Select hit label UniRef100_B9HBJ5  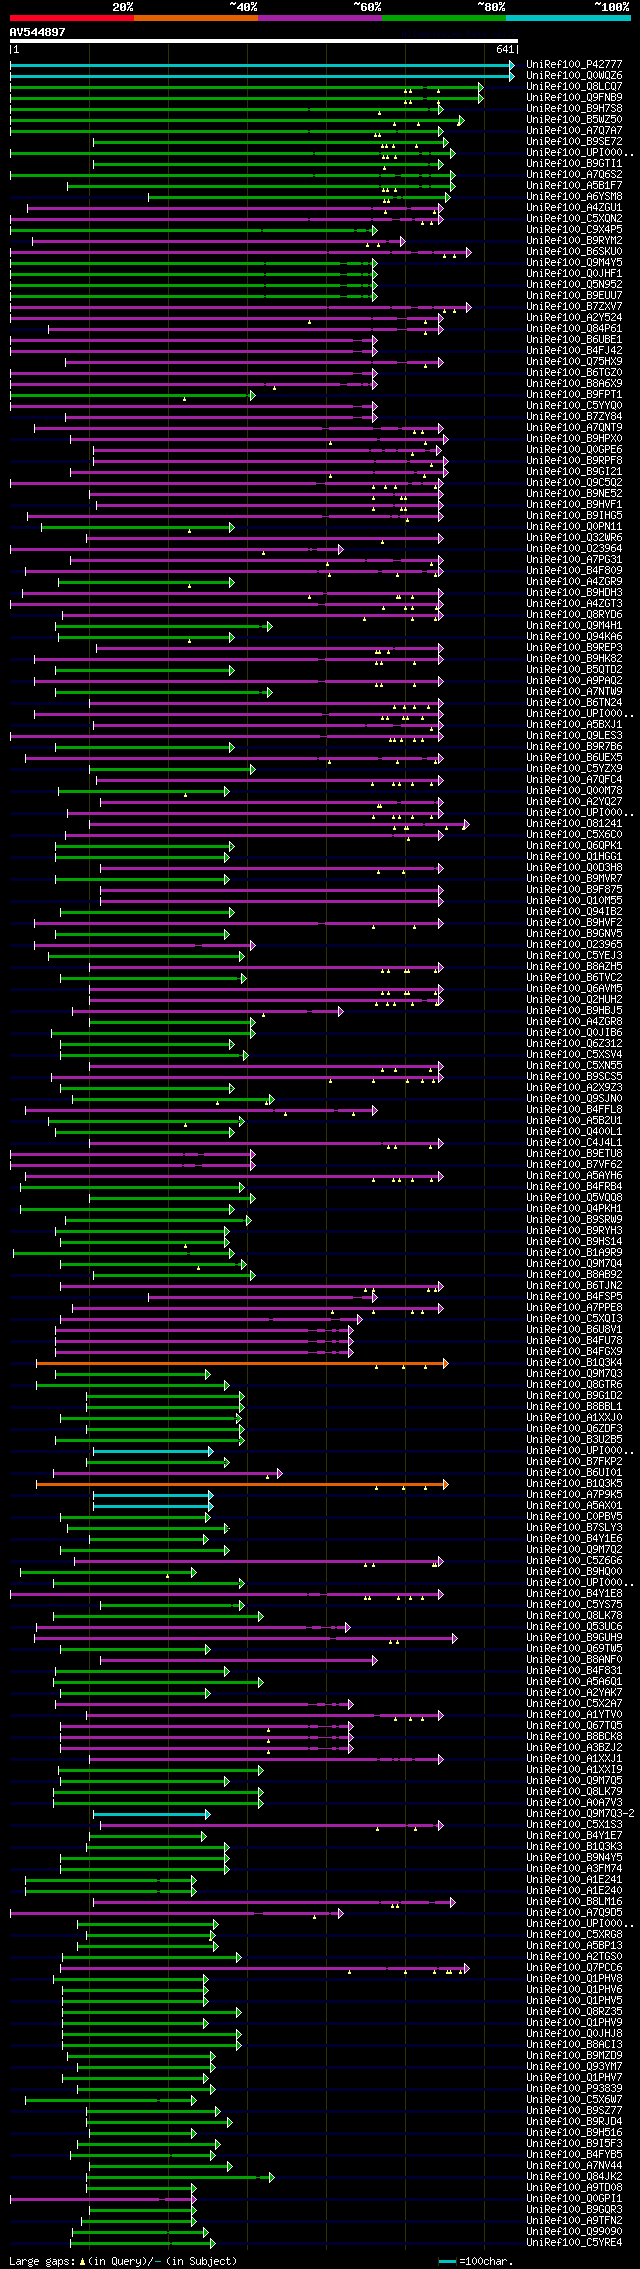[574, 1011]
